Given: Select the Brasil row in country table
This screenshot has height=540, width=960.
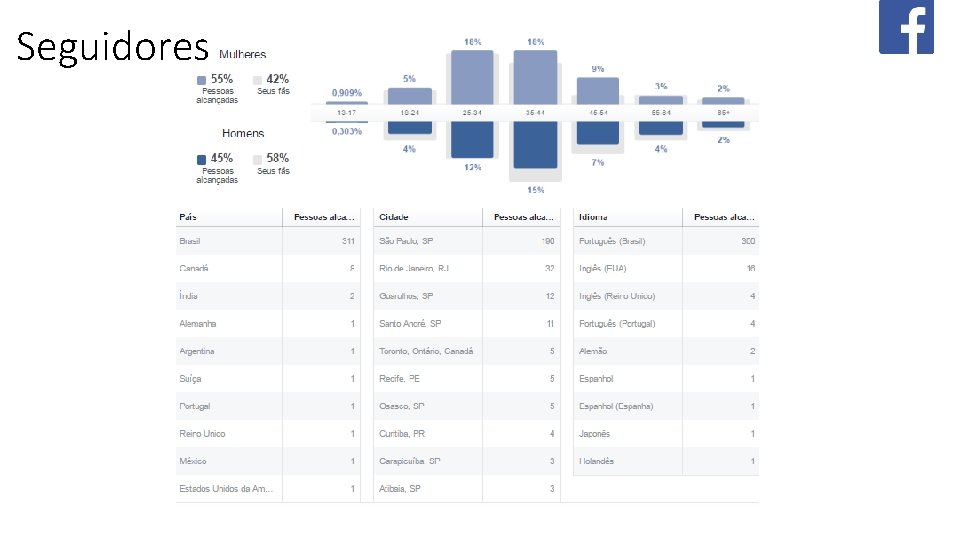Looking at the screenshot, I should (268, 241).
